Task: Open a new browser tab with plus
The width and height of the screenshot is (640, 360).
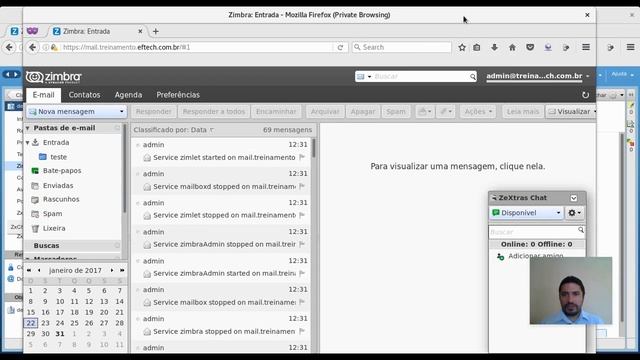Action: click(x=156, y=31)
